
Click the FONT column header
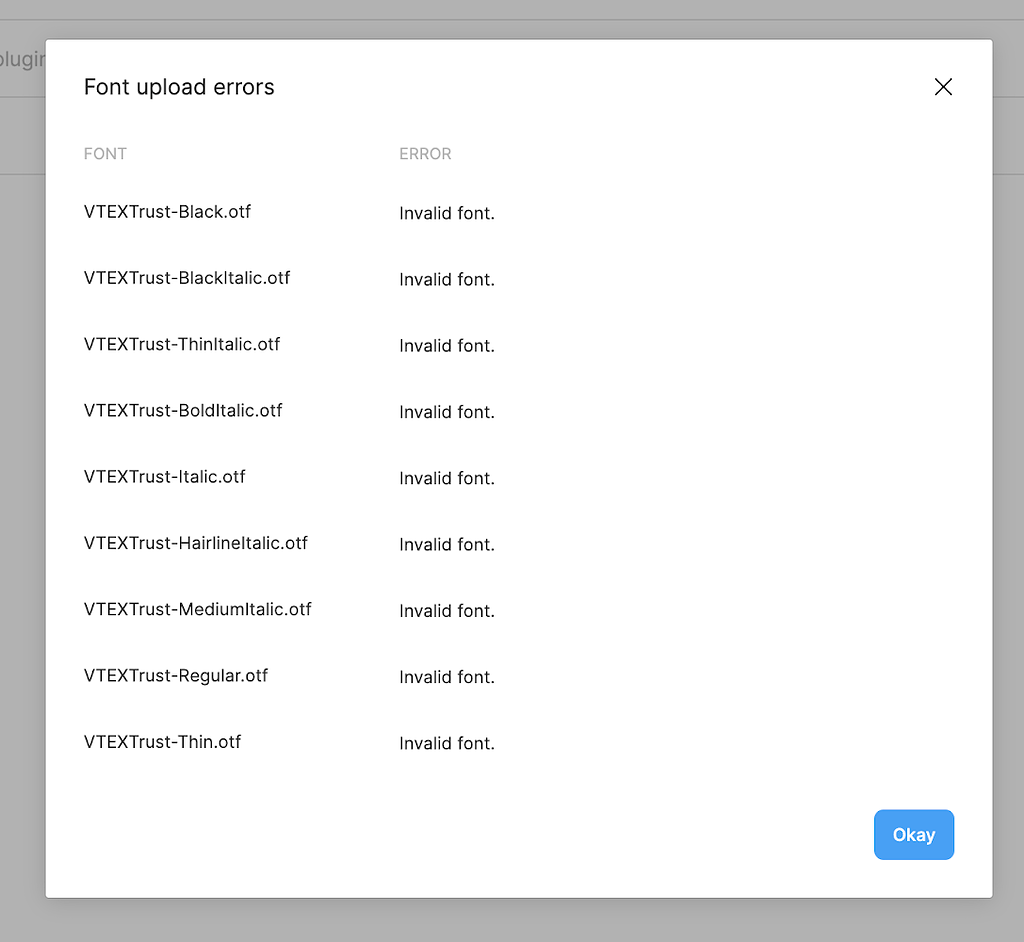tap(105, 154)
